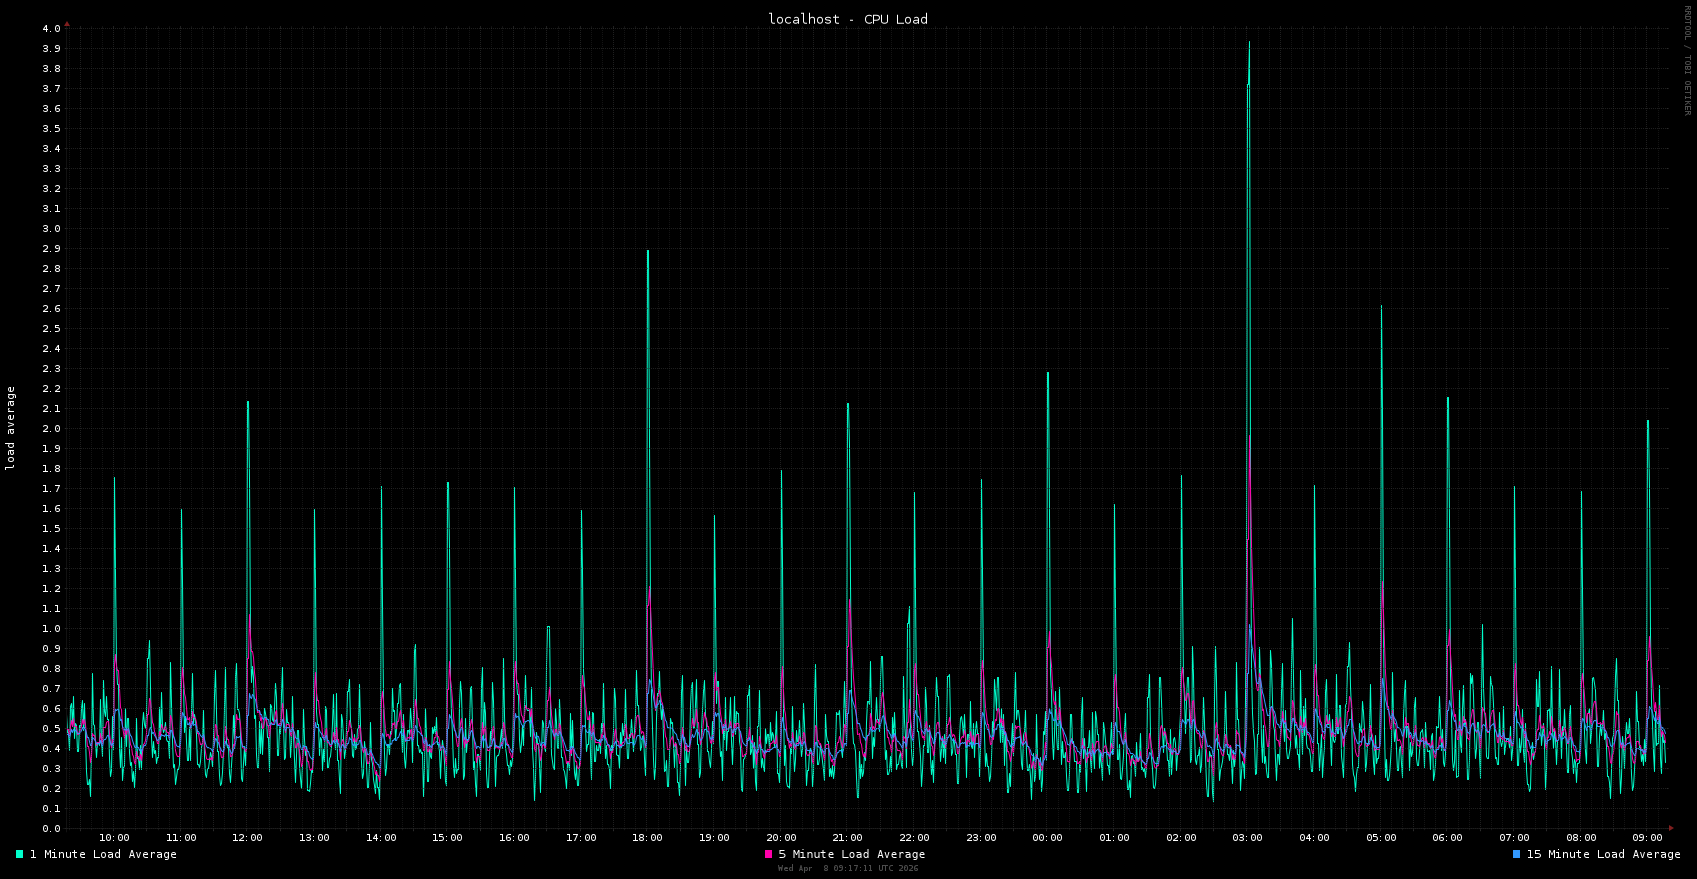Click the magenta 5 Minute Load Average swatch
Screen dimensions: 1697x879
pyautogui.click(x=768, y=854)
